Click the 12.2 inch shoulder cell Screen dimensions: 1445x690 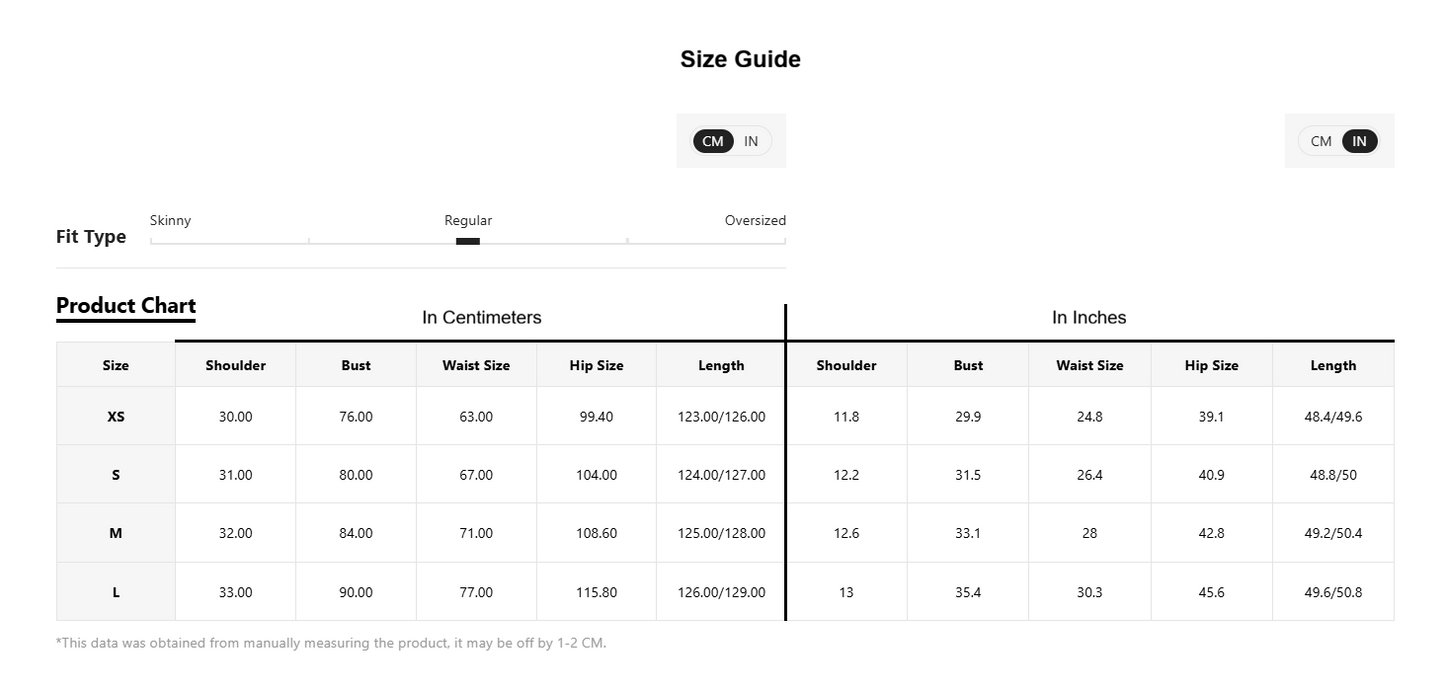[x=846, y=475]
